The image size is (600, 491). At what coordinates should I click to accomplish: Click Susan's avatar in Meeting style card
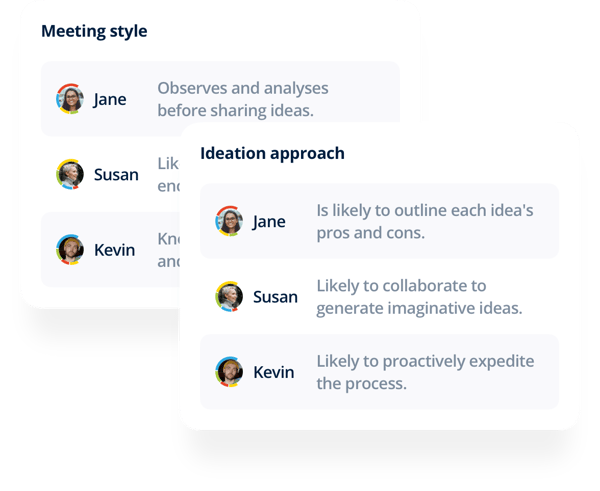coord(69,174)
